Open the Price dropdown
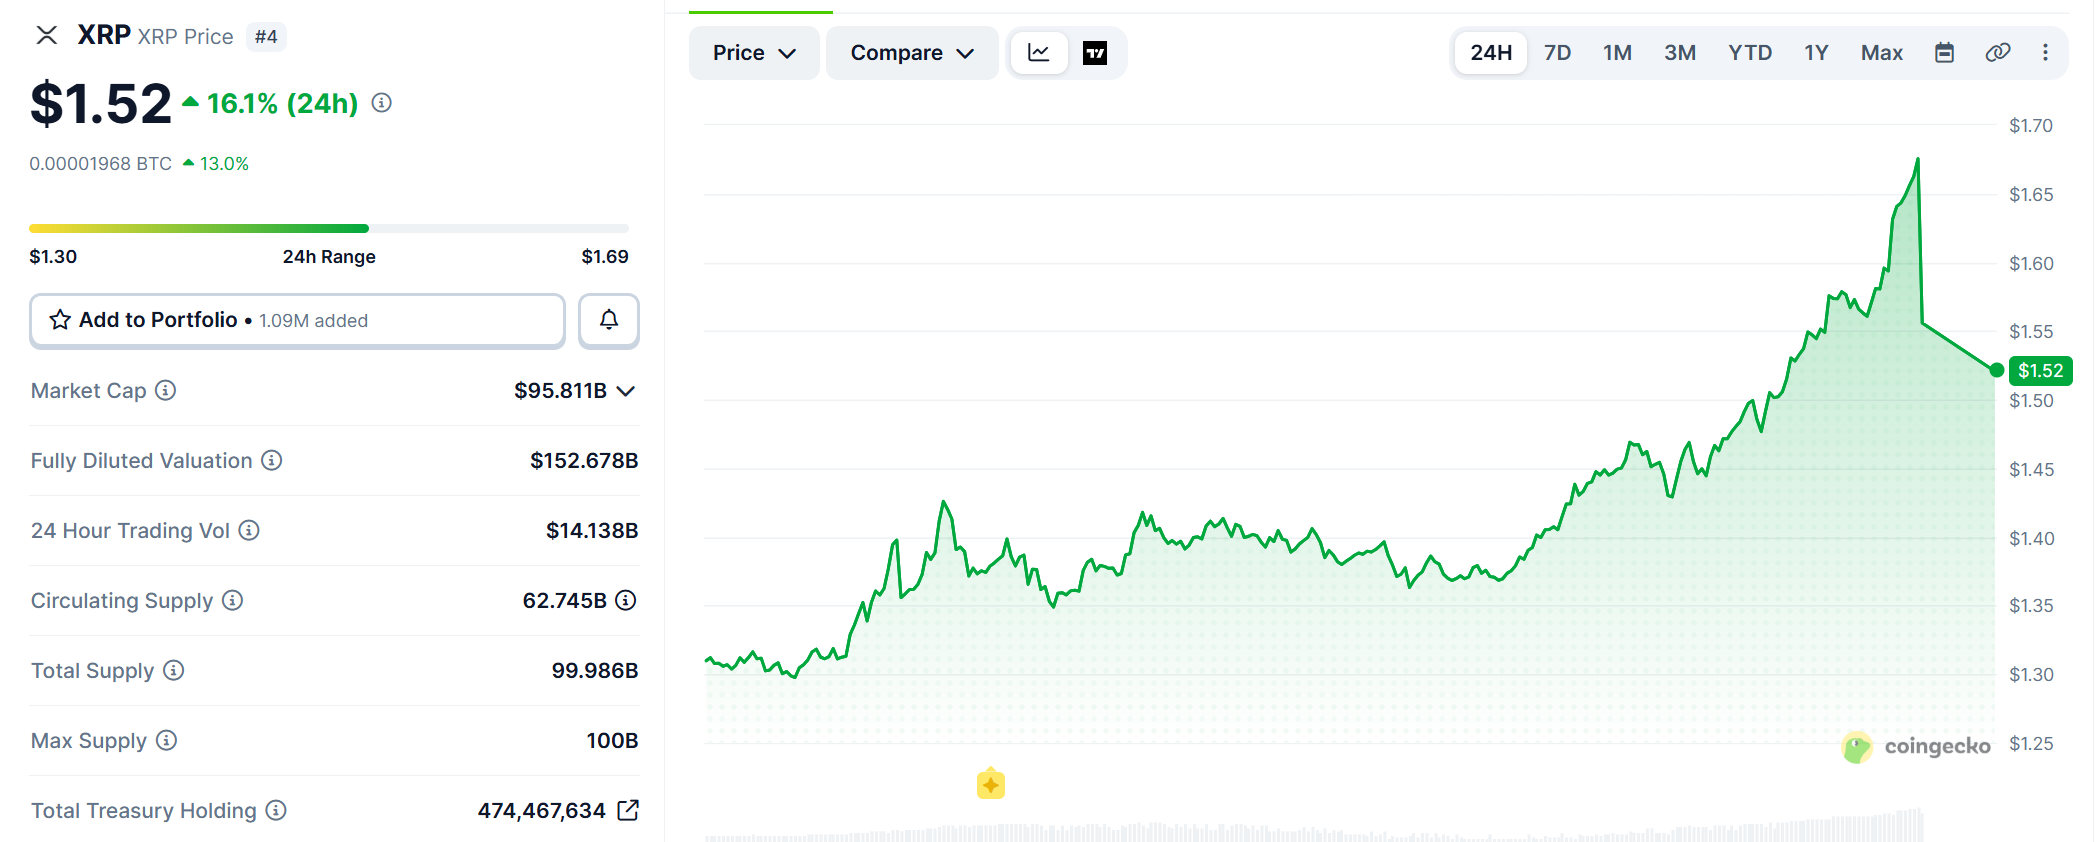This screenshot has height=842, width=2098. pyautogui.click(x=754, y=53)
